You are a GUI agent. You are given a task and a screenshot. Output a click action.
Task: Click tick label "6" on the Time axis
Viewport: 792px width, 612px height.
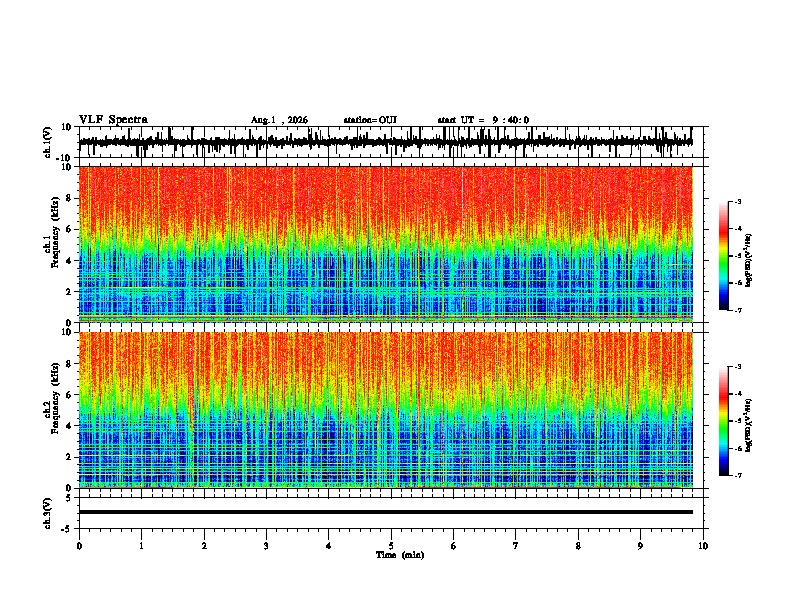click(454, 546)
